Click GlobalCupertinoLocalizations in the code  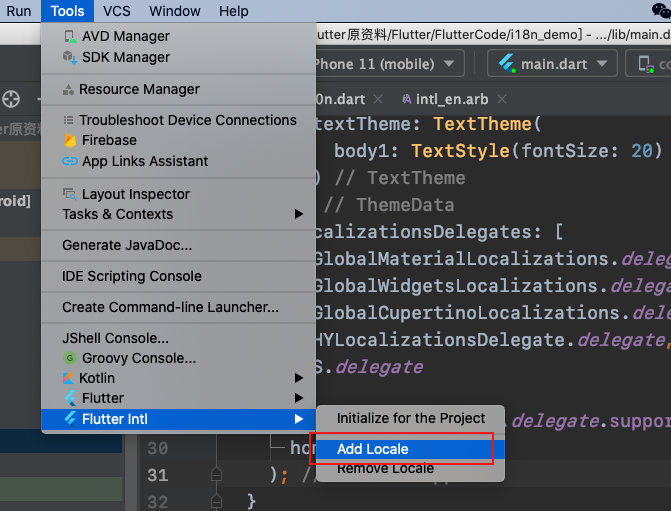coord(468,313)
